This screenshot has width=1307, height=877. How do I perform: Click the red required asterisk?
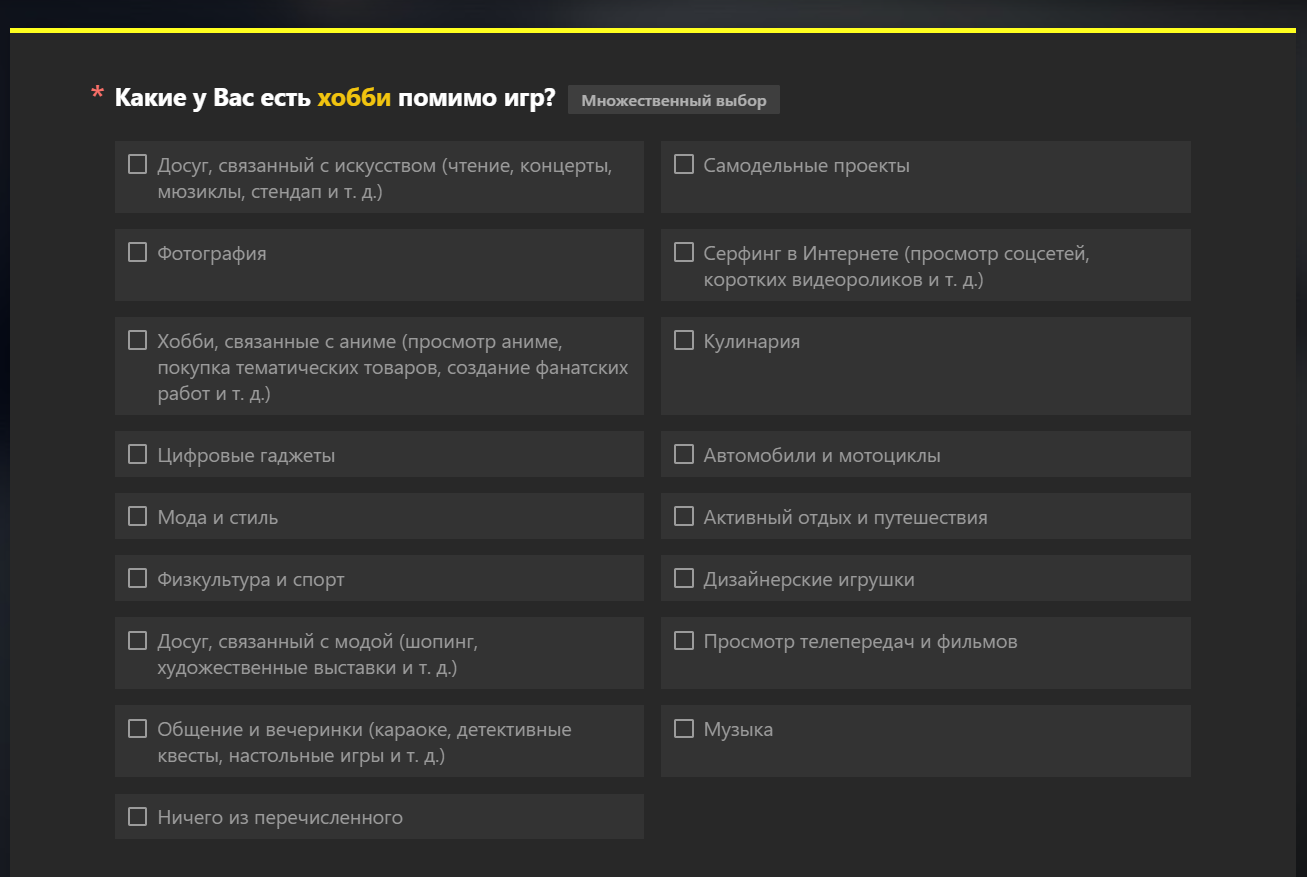coord(97,96)
